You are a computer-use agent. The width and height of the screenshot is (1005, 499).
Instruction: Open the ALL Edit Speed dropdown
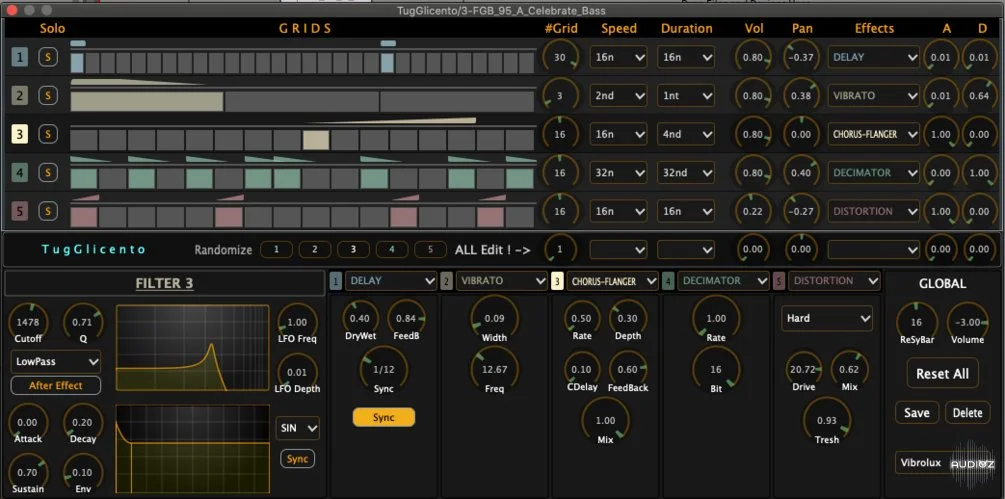[x=619, y=249]
